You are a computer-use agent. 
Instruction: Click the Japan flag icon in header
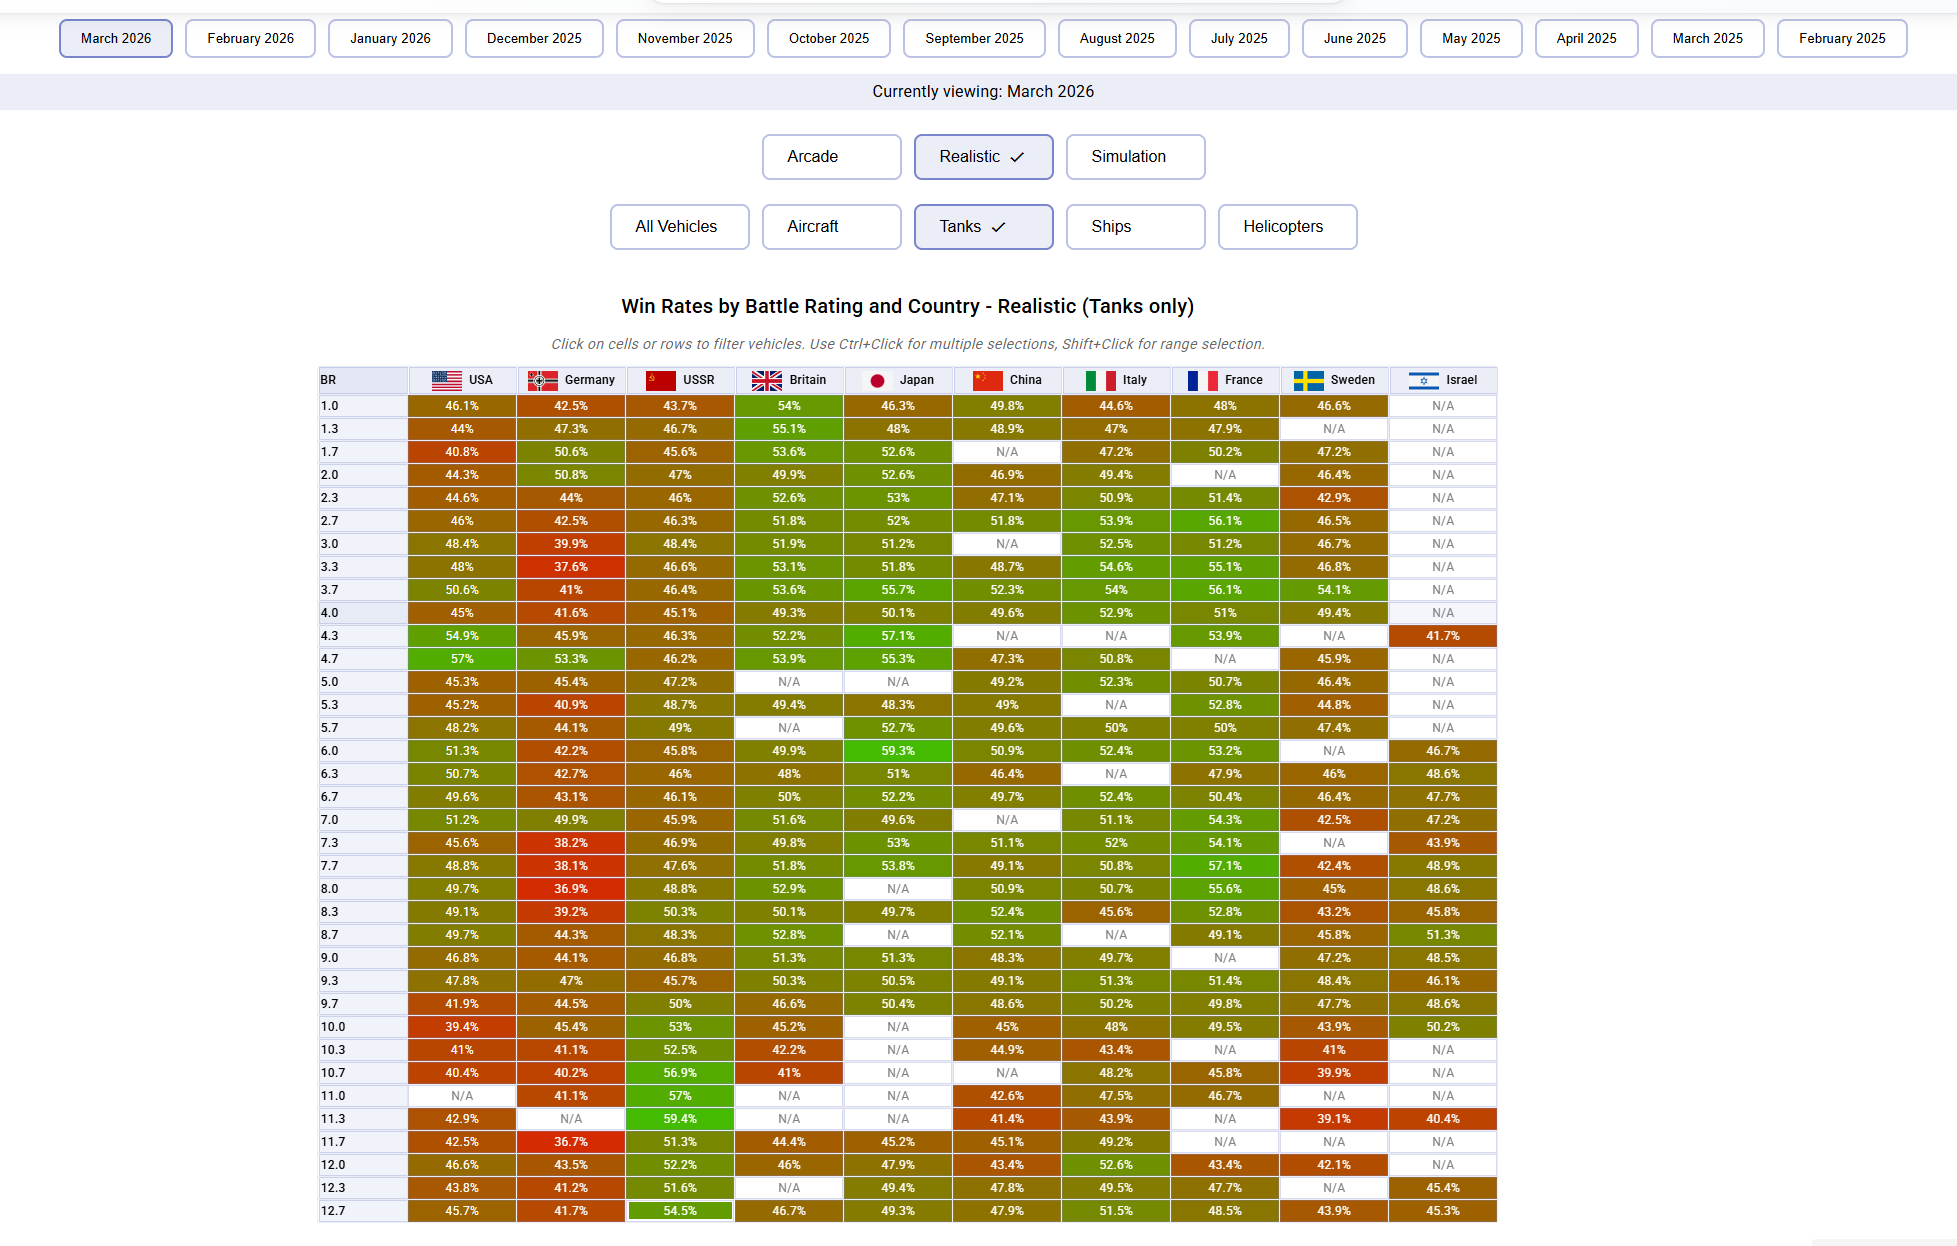pos(877,380)
